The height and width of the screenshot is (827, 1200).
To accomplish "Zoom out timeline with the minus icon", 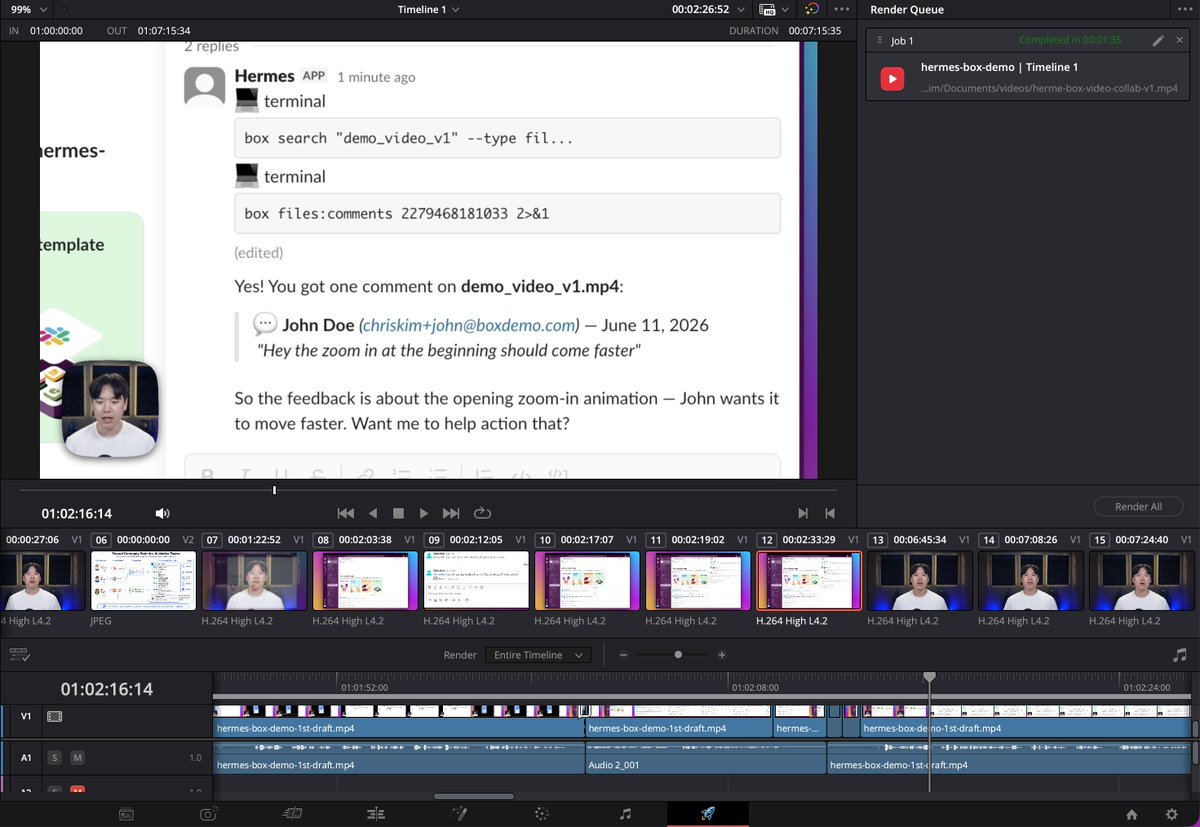I will click(x=623, y=655).
